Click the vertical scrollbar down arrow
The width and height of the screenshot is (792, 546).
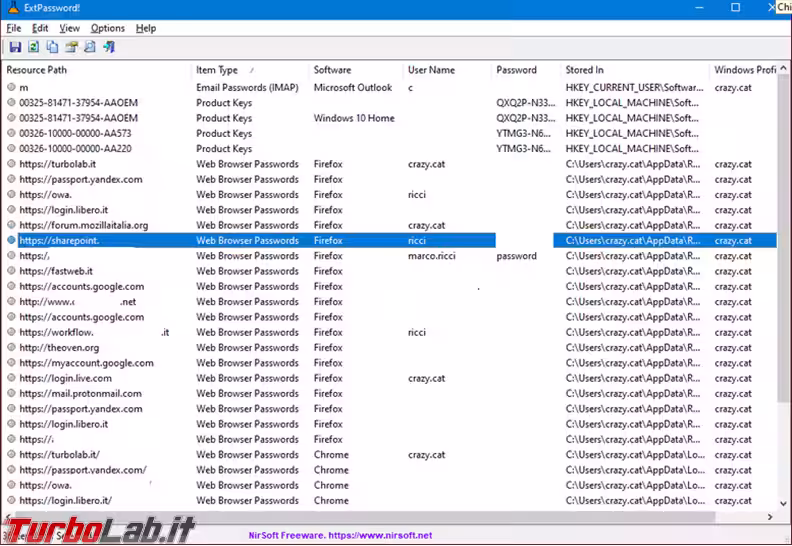(785, 505)
